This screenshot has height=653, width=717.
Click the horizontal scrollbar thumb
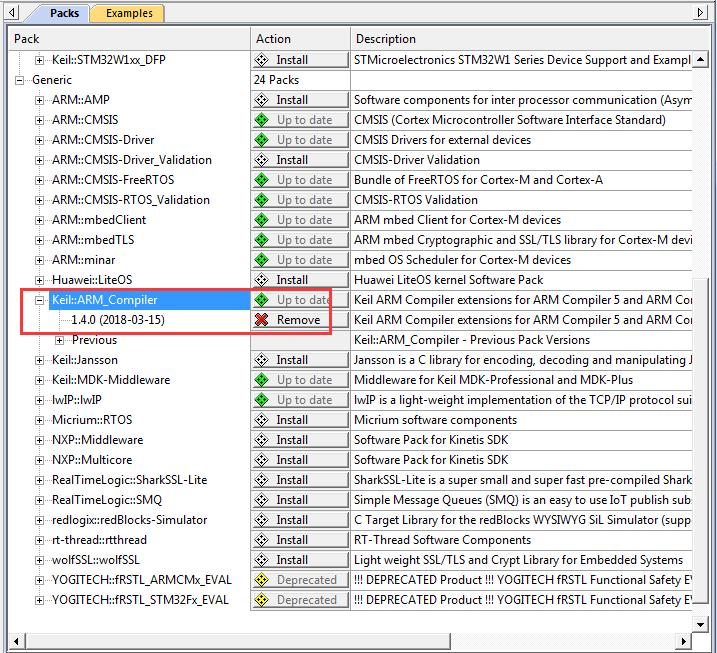pyautogui.click(x=237, y=641)
